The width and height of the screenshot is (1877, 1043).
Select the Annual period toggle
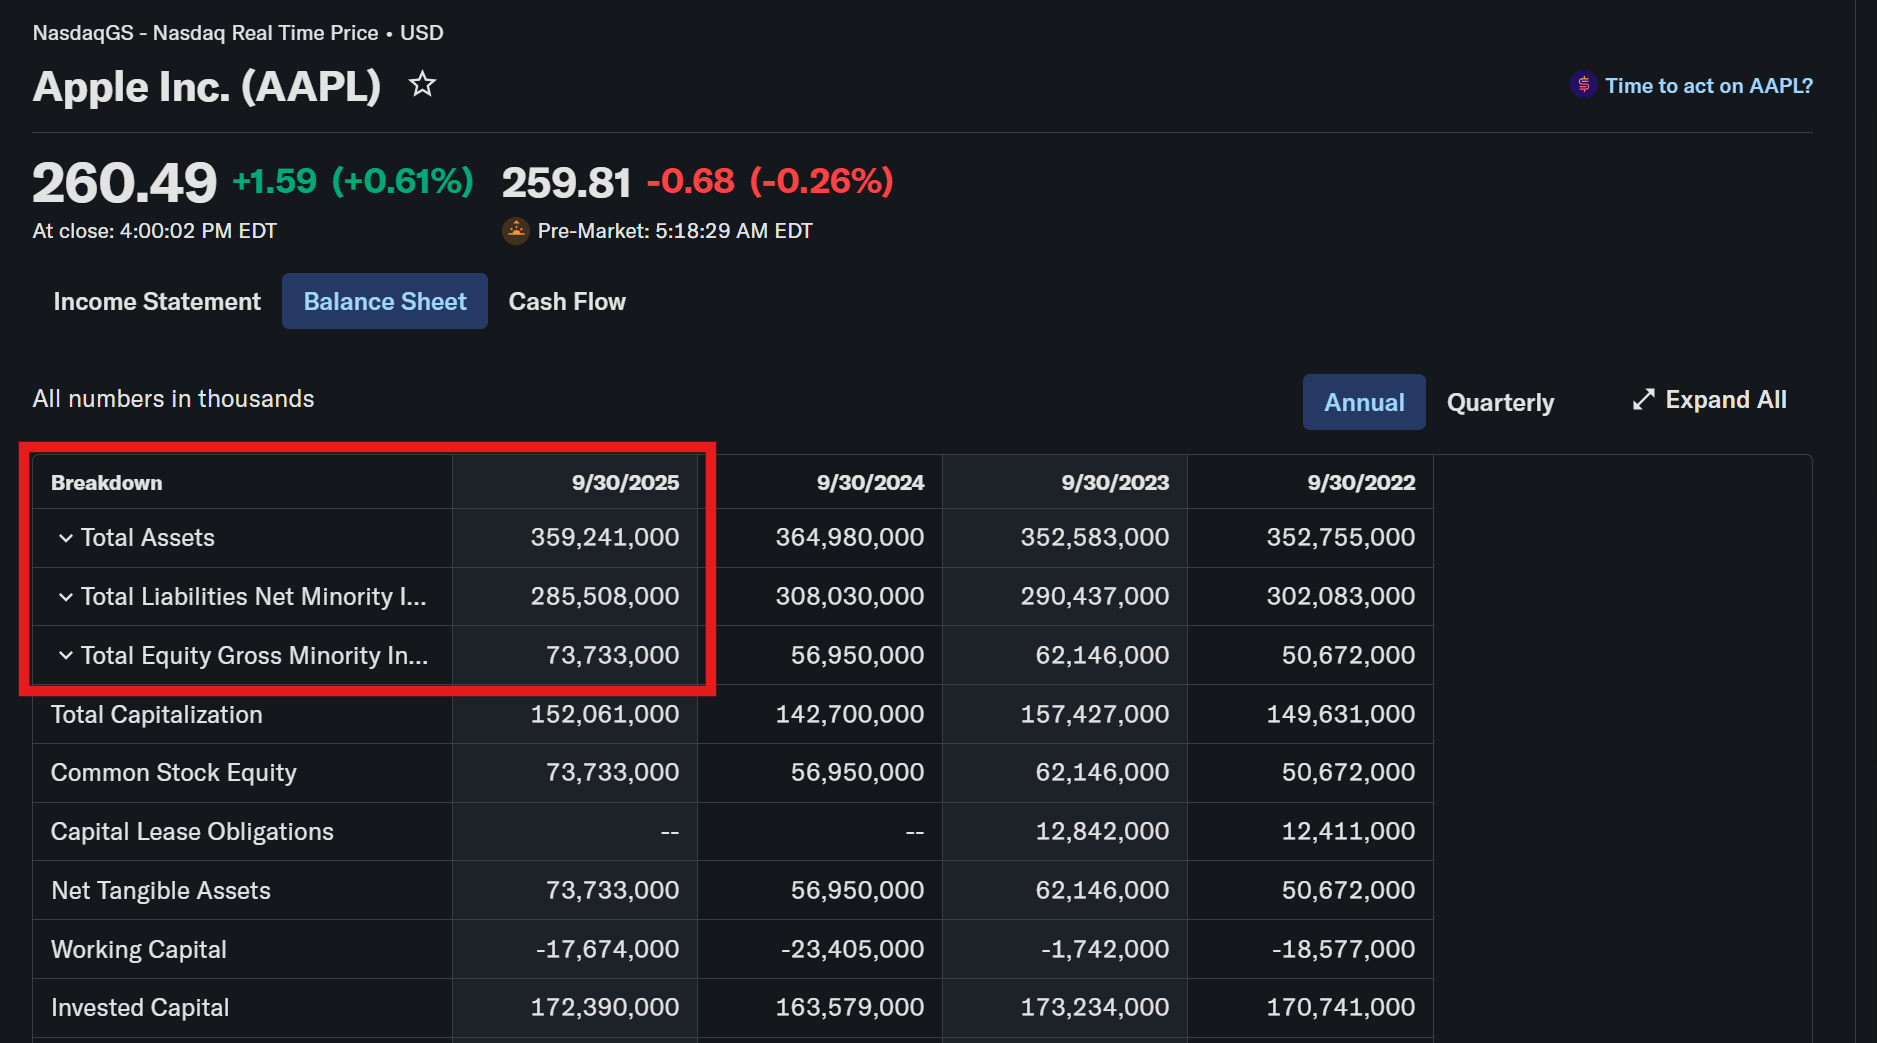pyautogui.click(x=1363, y=402)
